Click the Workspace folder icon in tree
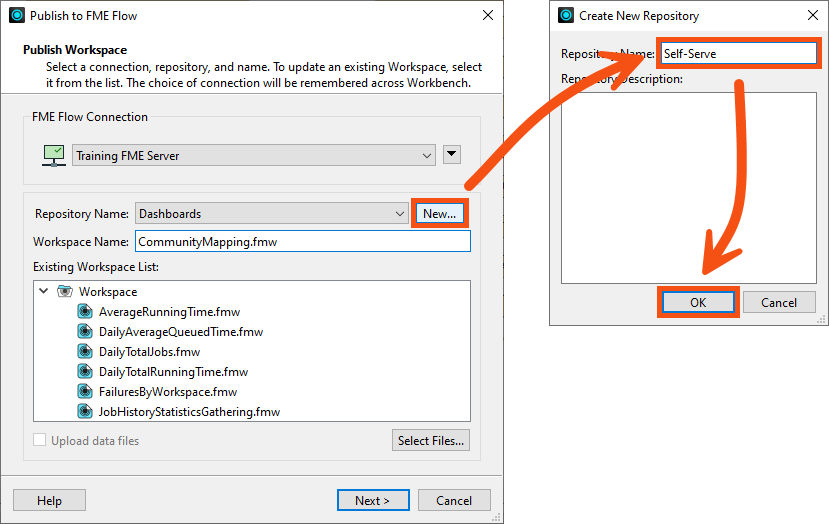Viewport: 829px width, 524px height. point(65,291)
